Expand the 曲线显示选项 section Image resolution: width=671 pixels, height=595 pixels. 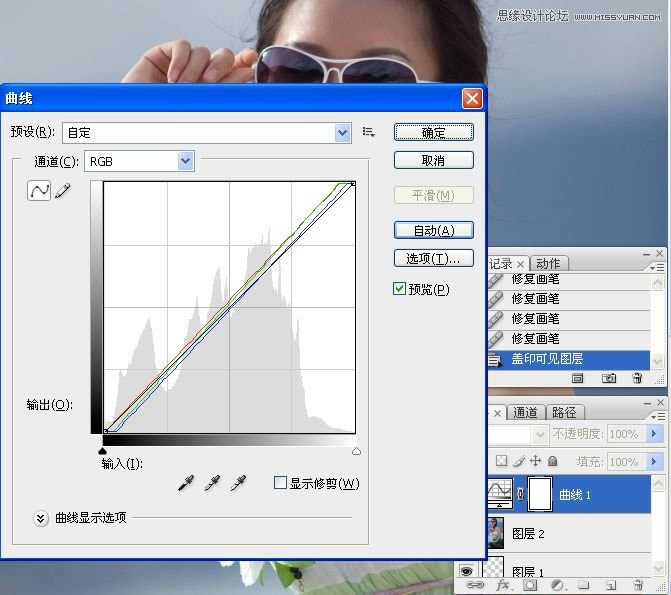click(41, 518)
